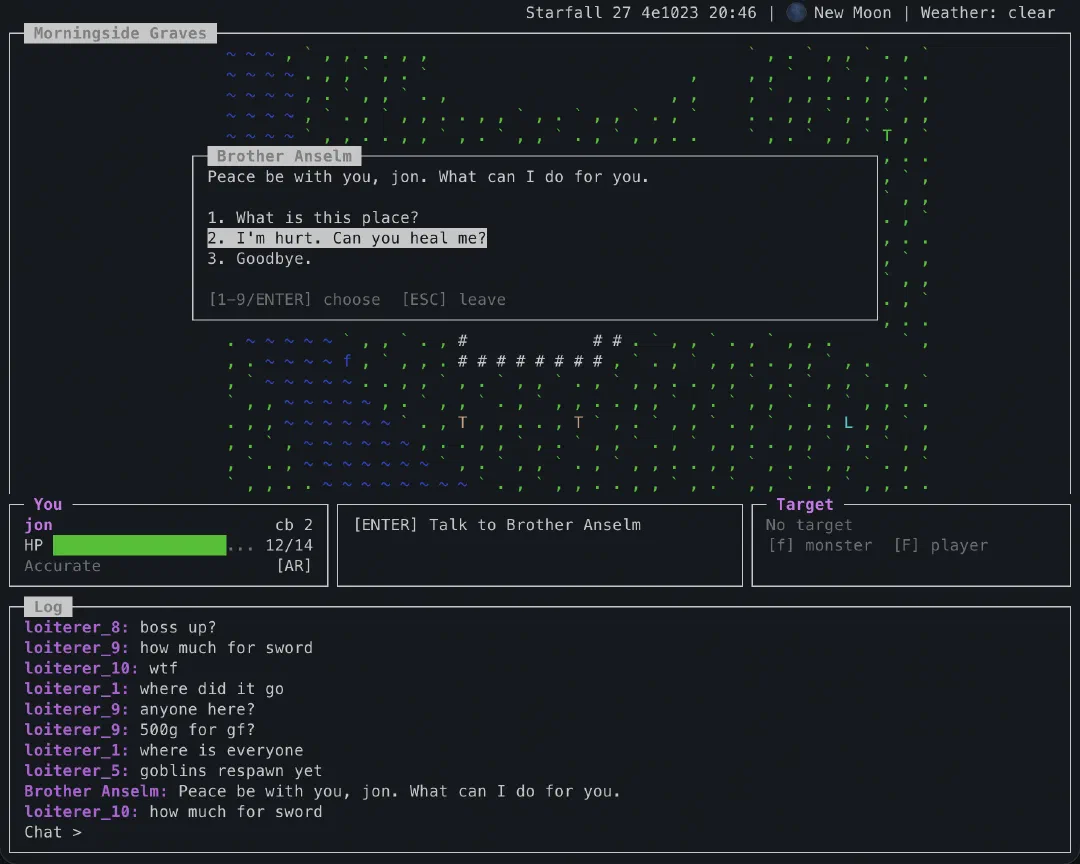This screenshot has height=864, width=1080.
Task: Click the log line 'loiterer_10: wtf'
Action: pos(101,668)
